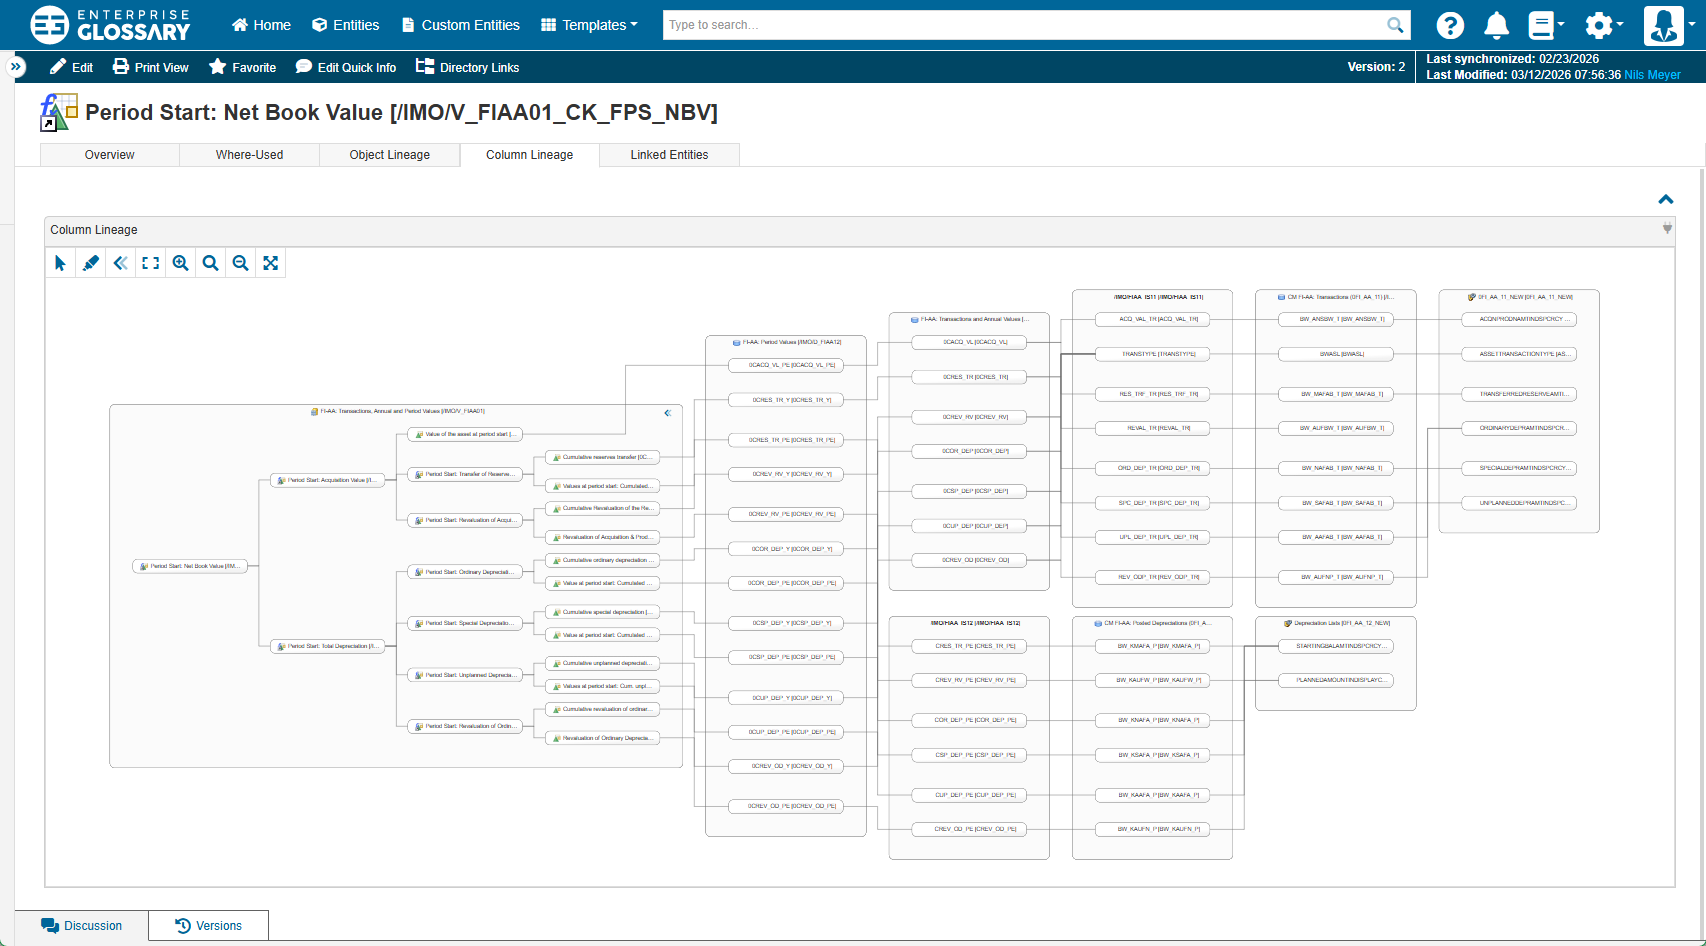Open the settings gear dropdown

(1604, 25)
